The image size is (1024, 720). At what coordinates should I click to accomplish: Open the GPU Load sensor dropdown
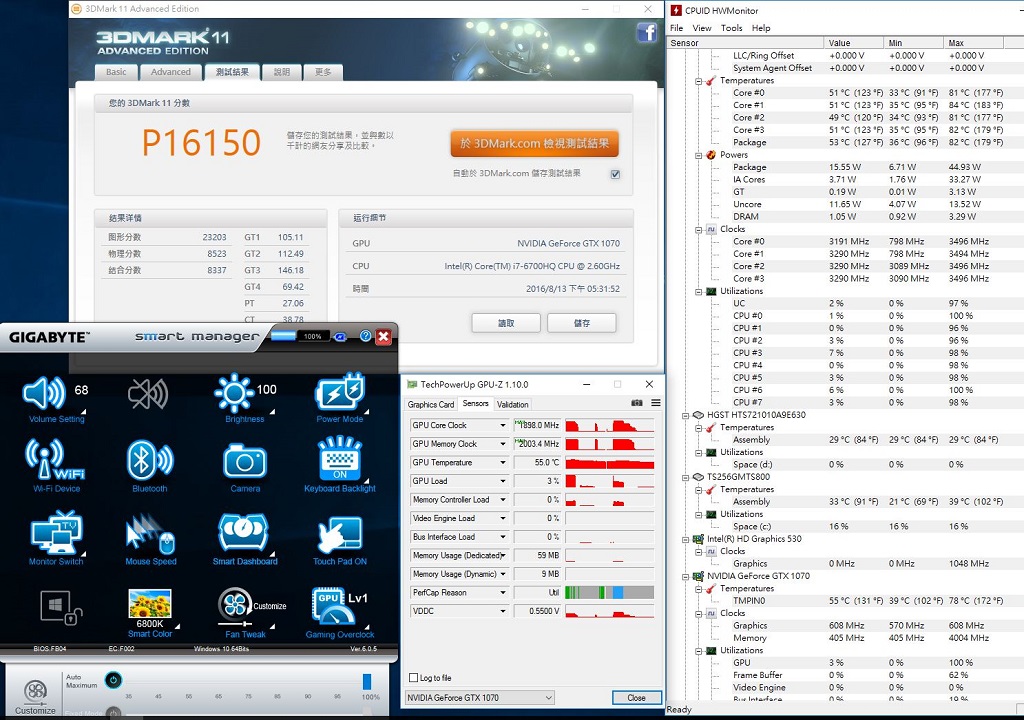point(503,481)
